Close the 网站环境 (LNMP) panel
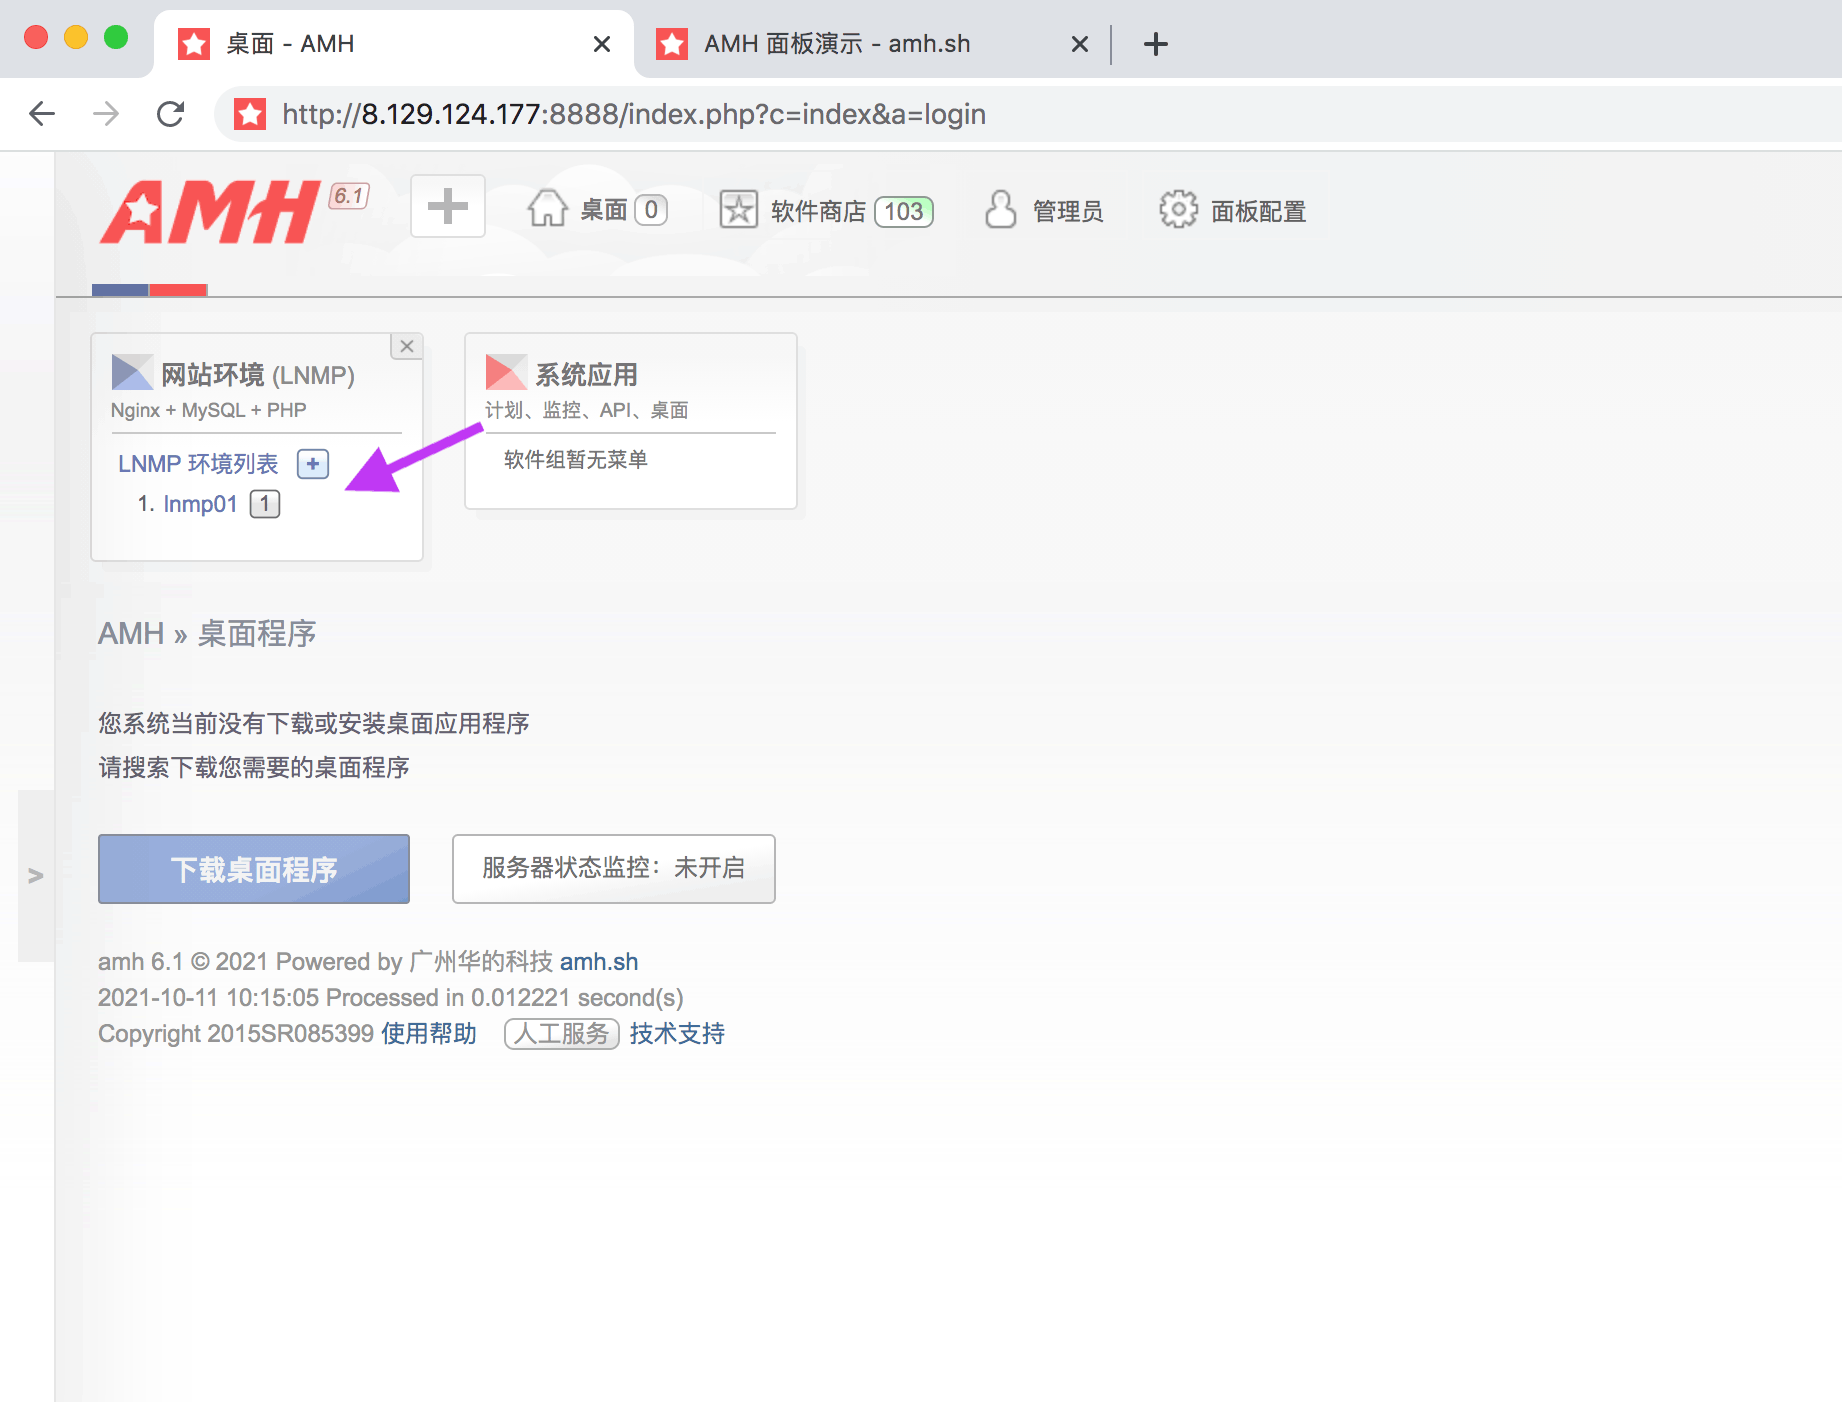 (407, 347)
